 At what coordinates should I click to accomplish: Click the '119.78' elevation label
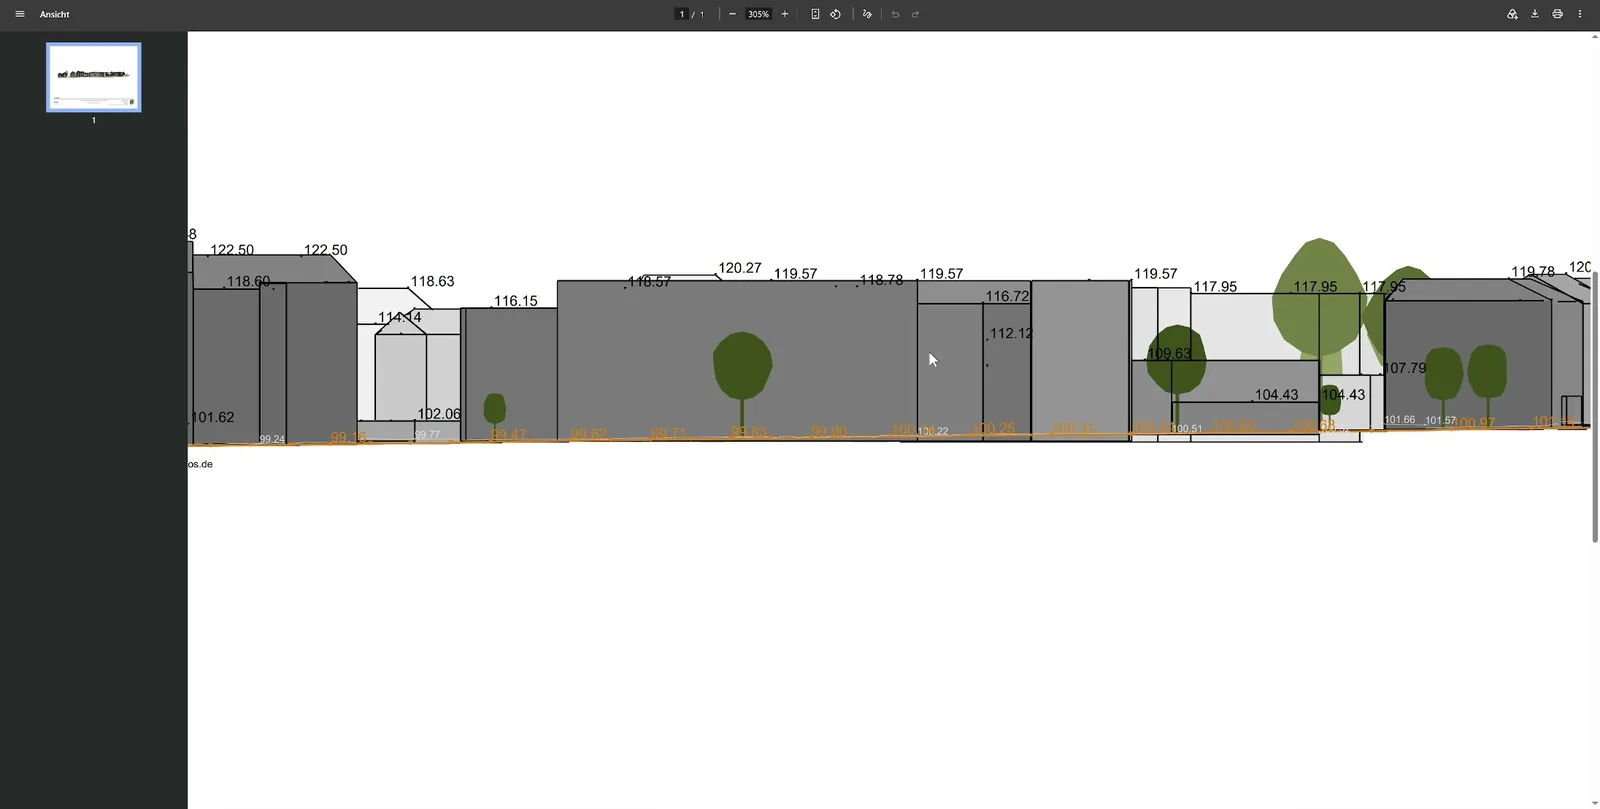1533,272
